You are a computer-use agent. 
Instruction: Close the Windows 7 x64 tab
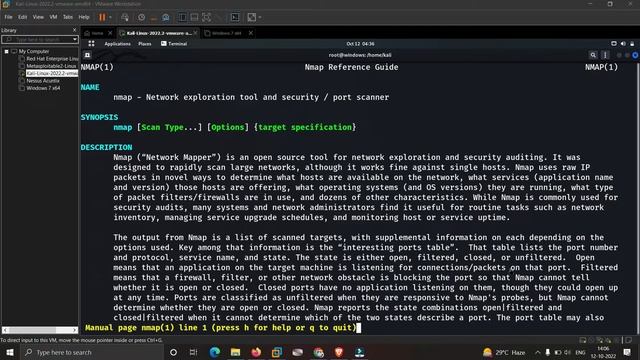(251, 33)
